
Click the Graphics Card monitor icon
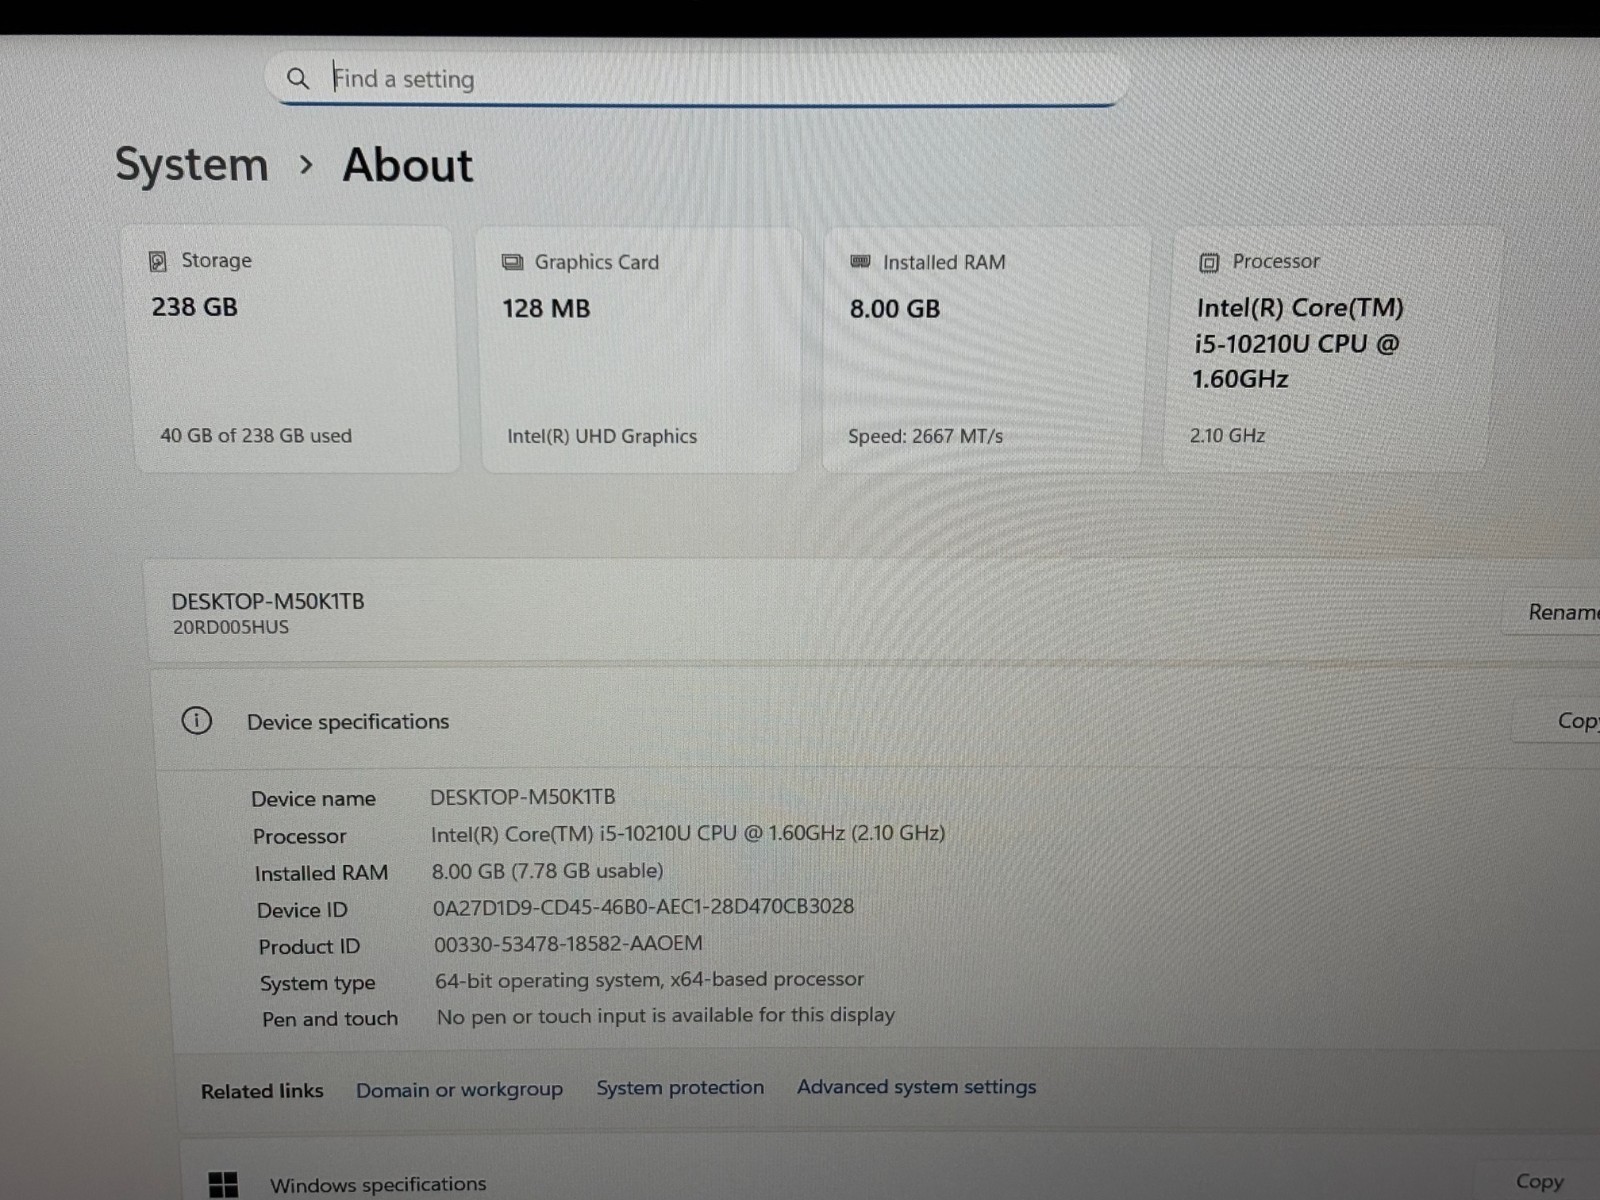coord(512,262)
